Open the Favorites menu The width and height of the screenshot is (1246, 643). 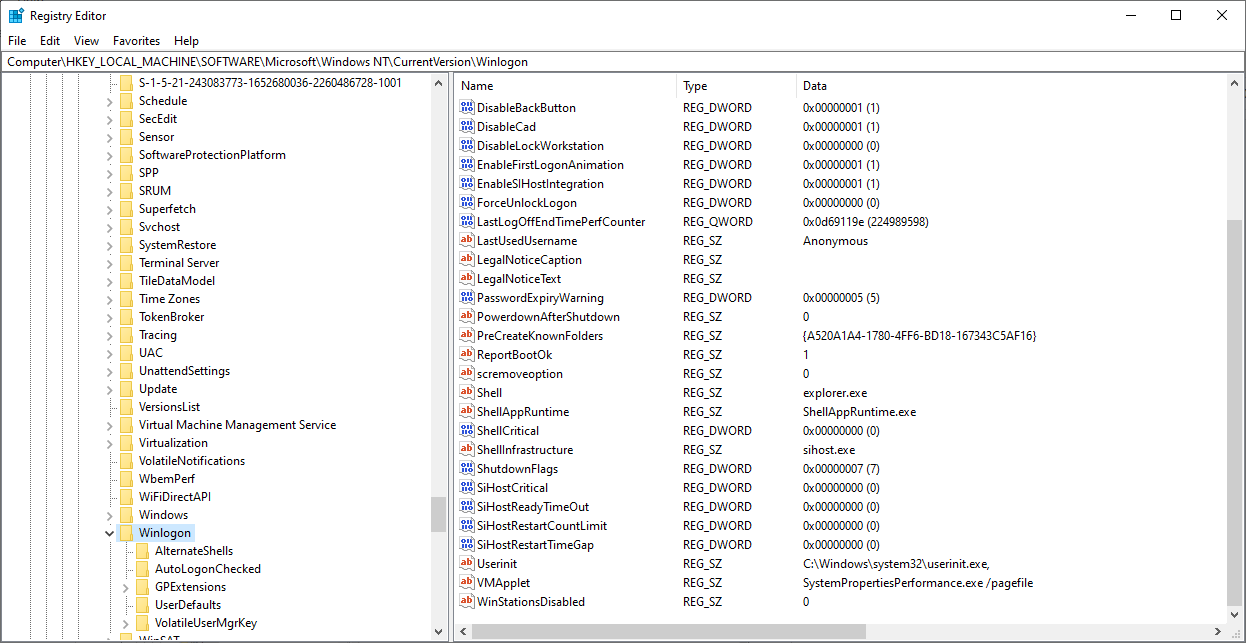pos(136,41)
